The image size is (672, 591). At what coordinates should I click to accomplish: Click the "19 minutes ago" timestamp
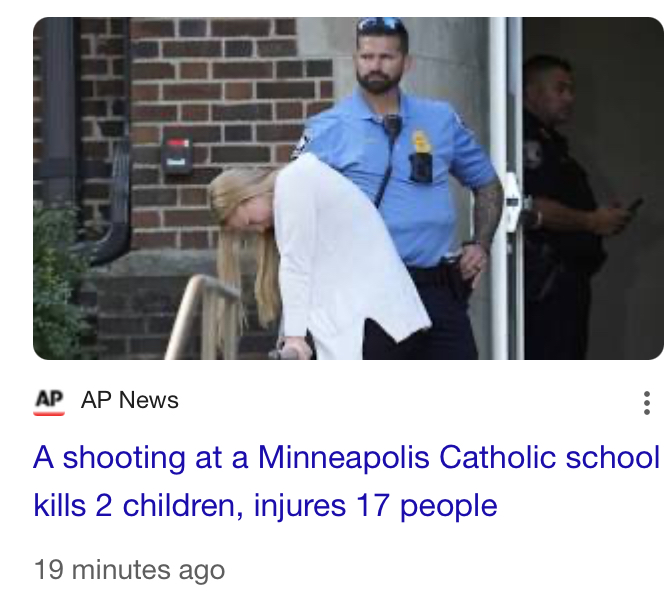click(129, 570)
